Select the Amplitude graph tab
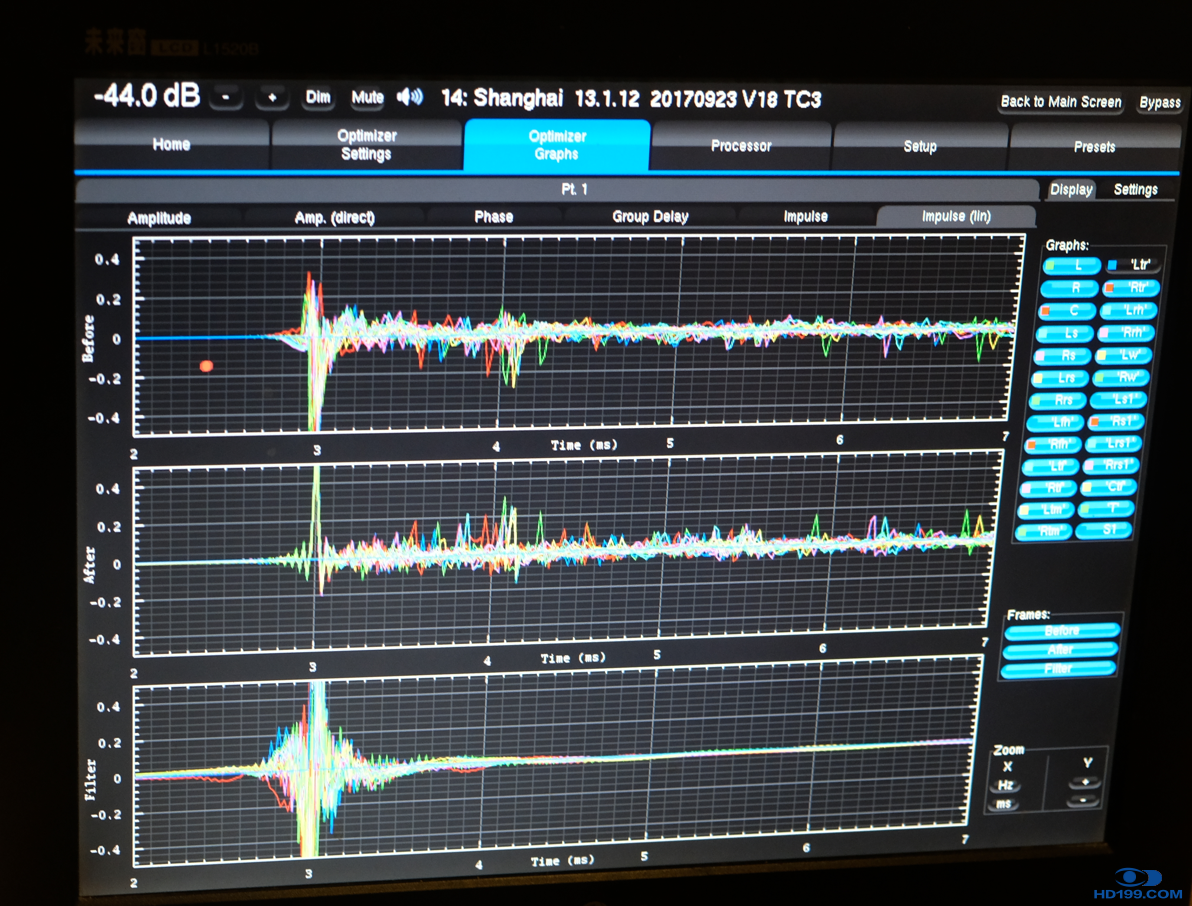The width and height of the screenshot is (1192, 906). pos(159,218)
